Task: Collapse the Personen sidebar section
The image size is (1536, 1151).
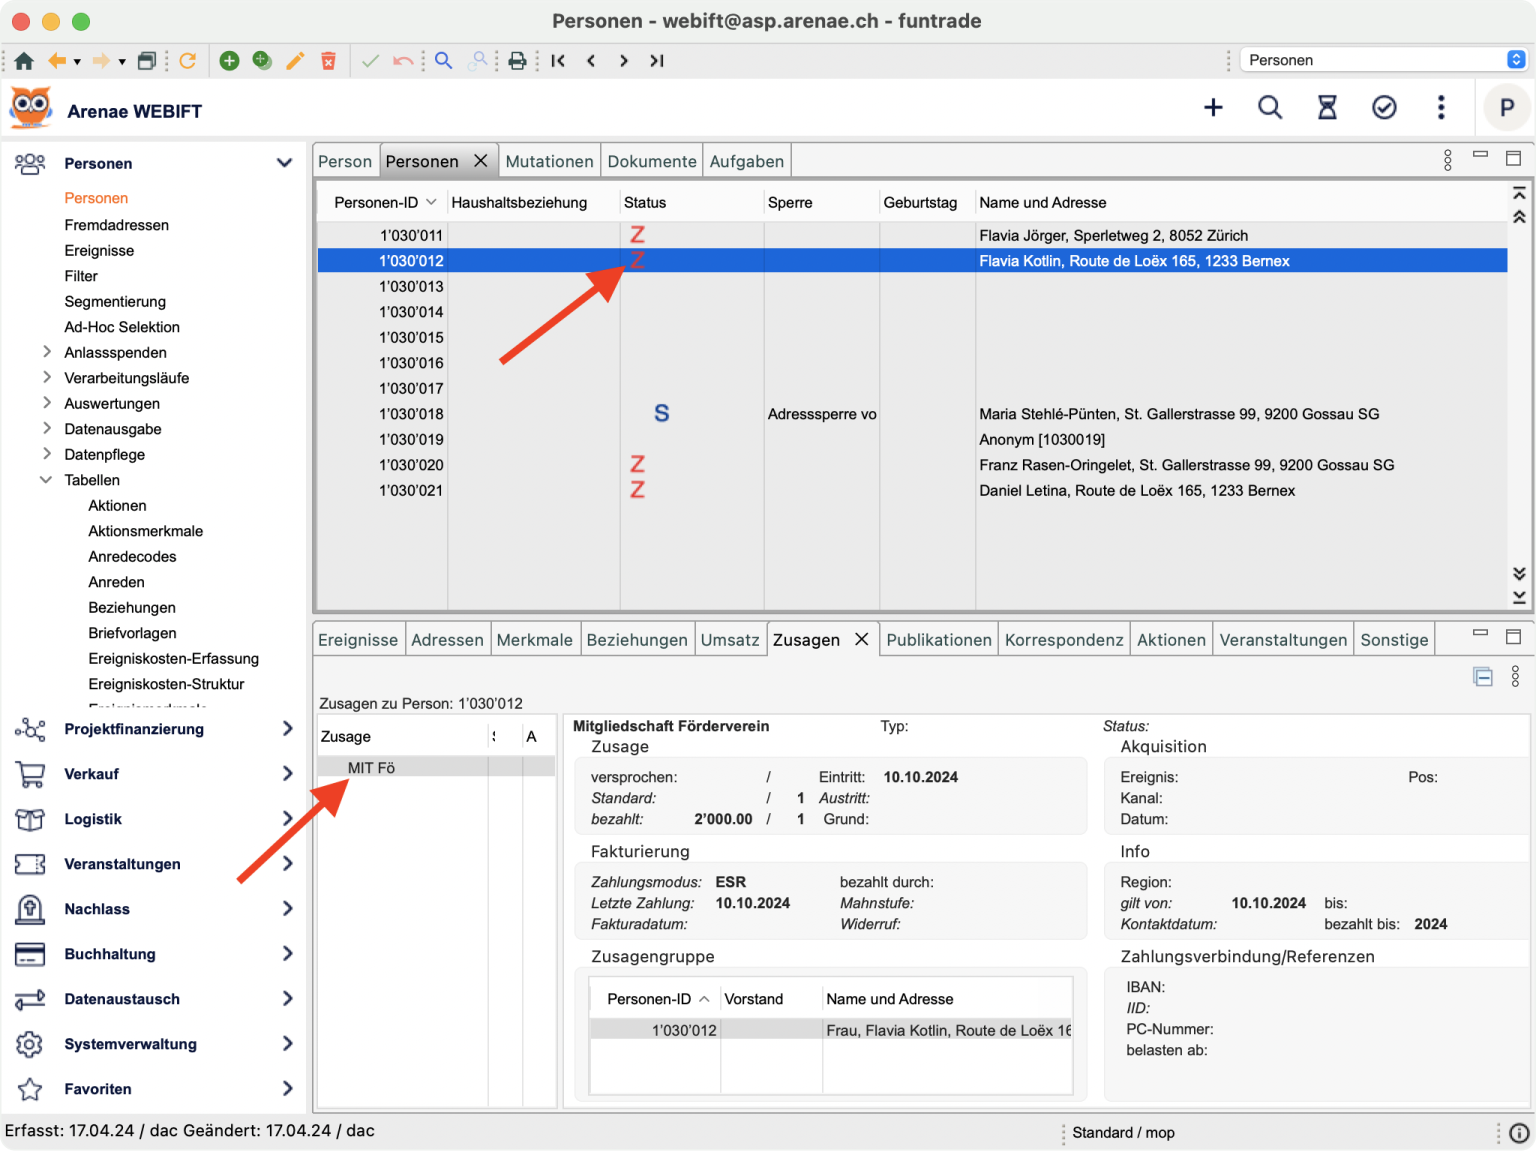Action: point(285,163)
